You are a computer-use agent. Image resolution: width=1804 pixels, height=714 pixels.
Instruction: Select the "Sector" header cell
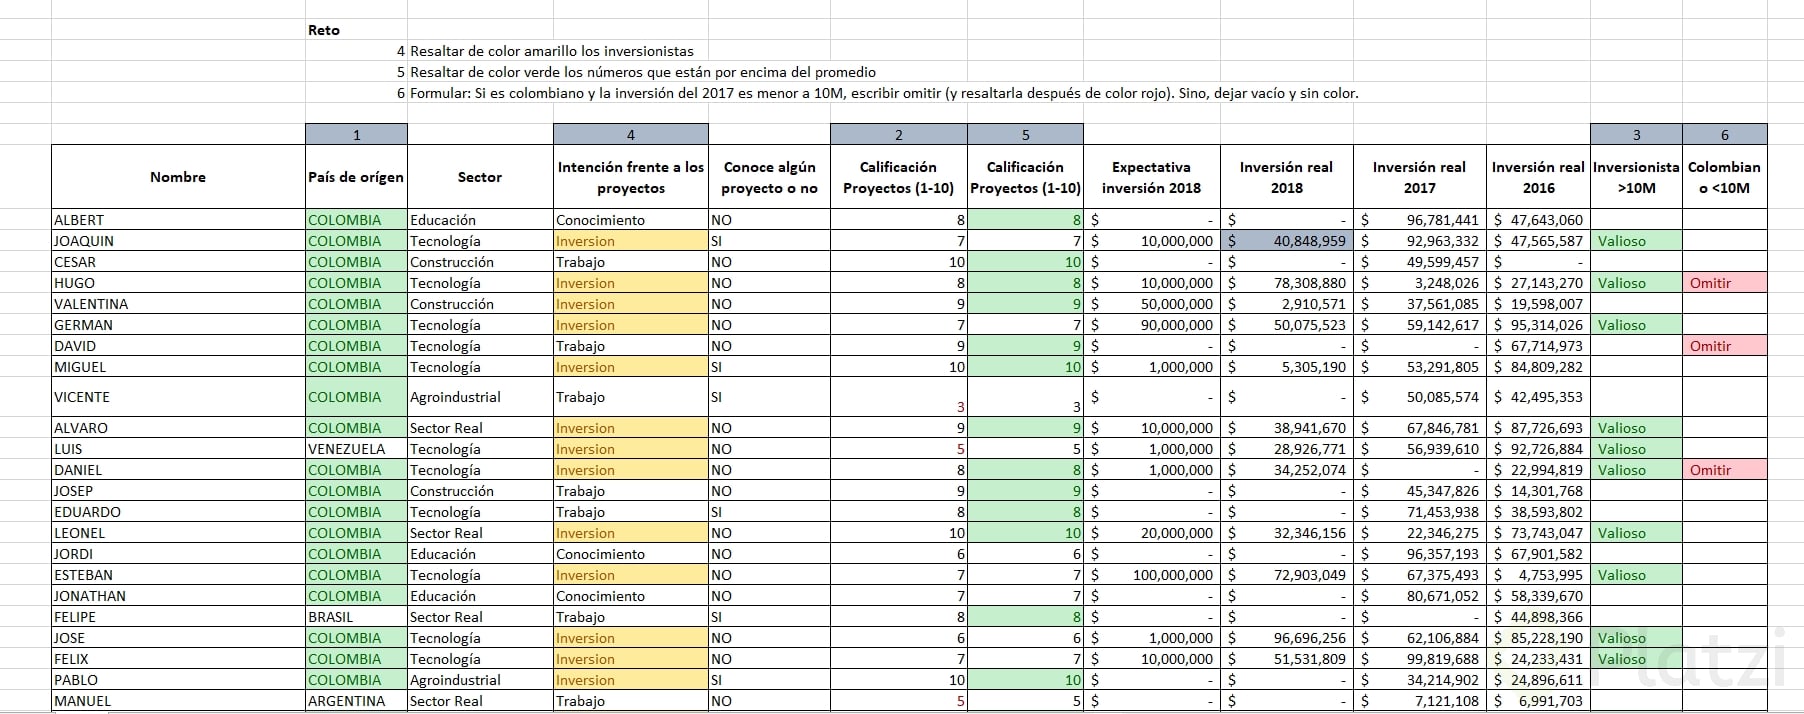pos(480,177)
